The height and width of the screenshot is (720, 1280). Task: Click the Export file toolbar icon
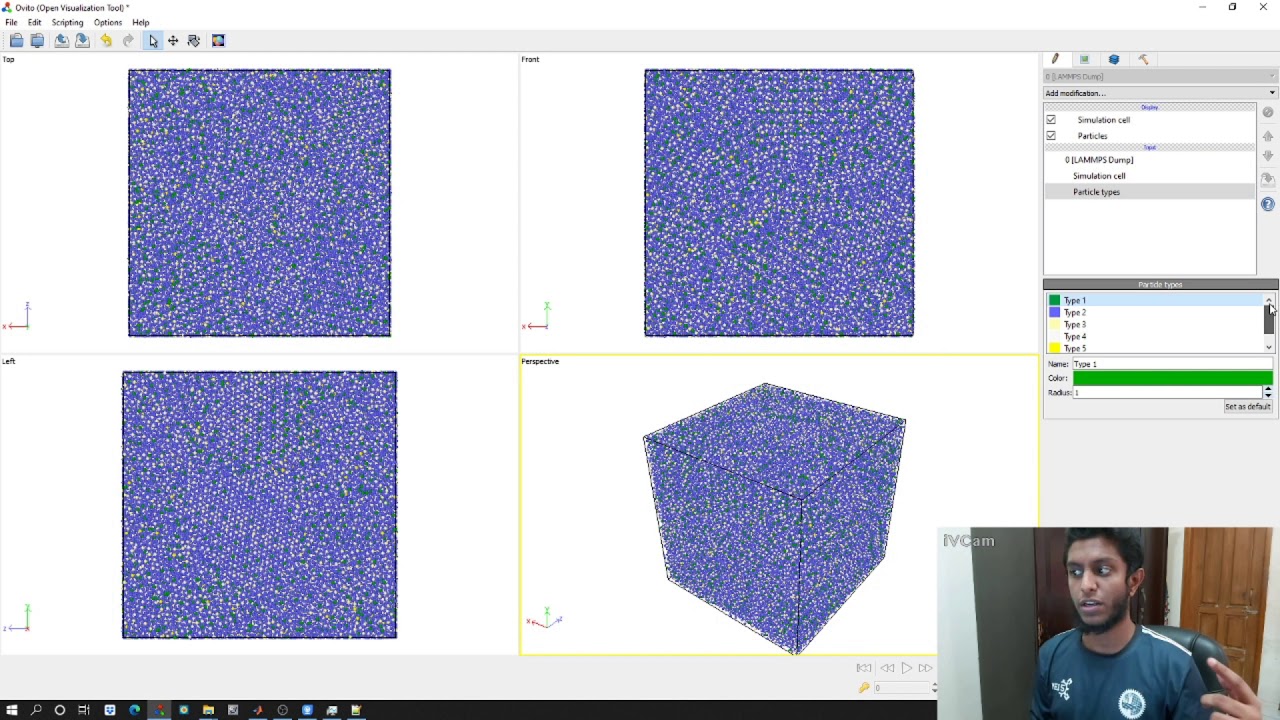[x=61, y=40]
